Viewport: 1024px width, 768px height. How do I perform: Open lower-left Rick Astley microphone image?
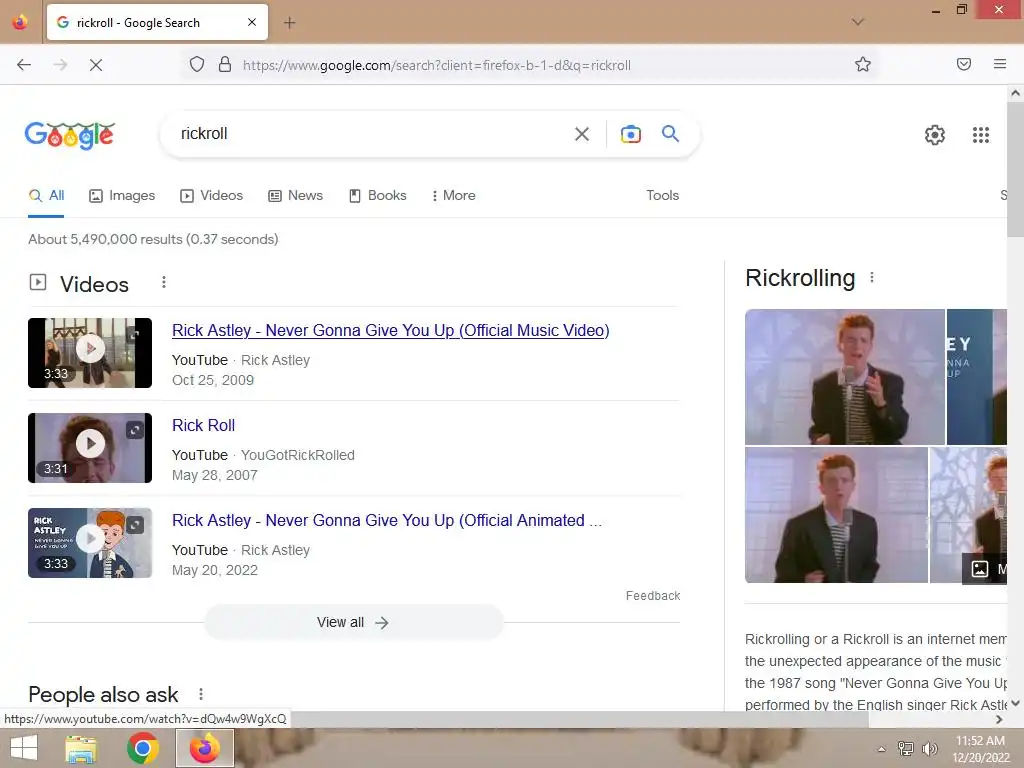click(836, 515)
